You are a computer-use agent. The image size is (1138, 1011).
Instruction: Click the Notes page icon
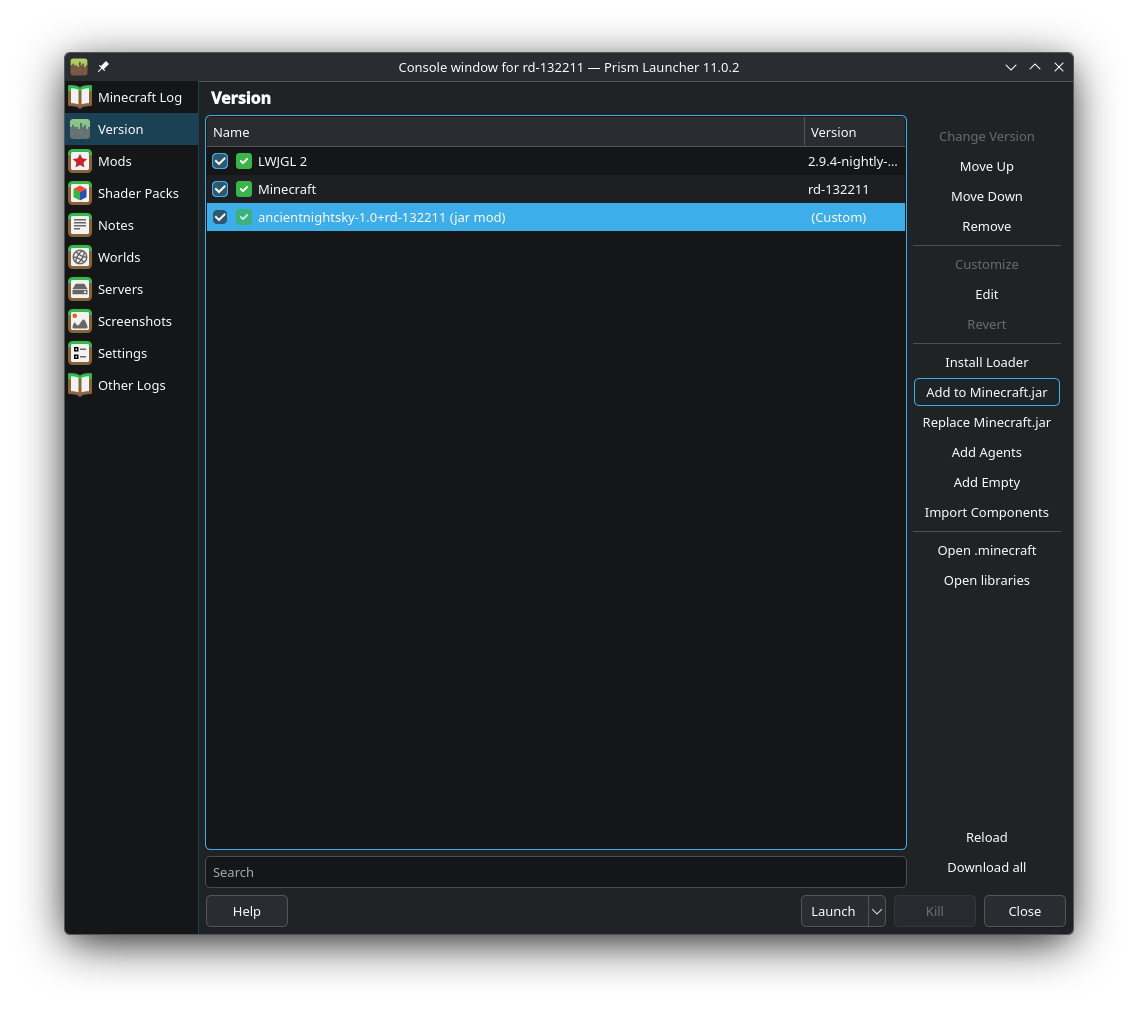pos(80,225)
